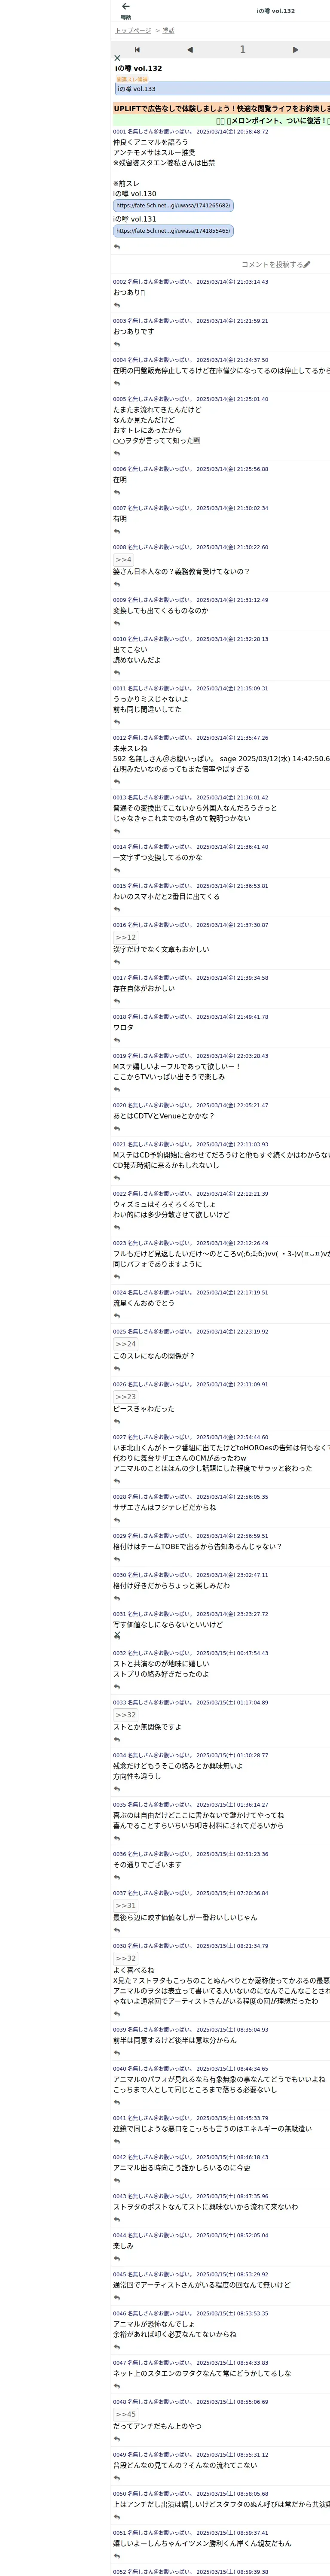Click reply arrow under post 0004
Viewport: 330px width, 2576px height.
click(117, 384)
